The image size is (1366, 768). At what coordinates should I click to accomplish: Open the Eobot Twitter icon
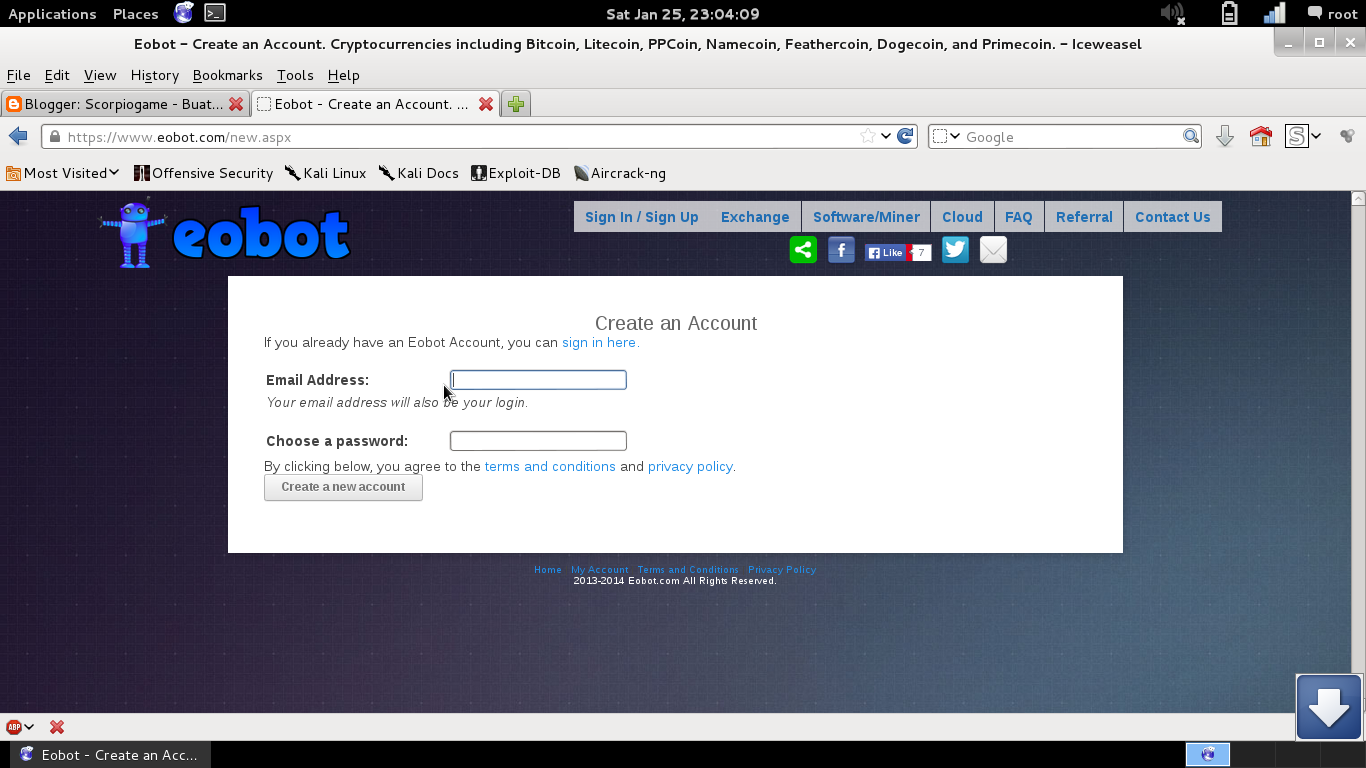coord(955,250)
